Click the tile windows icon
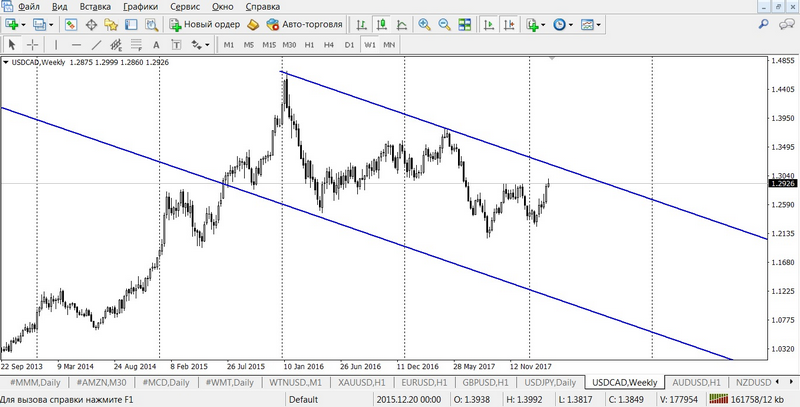The height and width of the screenshot is (407, 800). (464, 23)
